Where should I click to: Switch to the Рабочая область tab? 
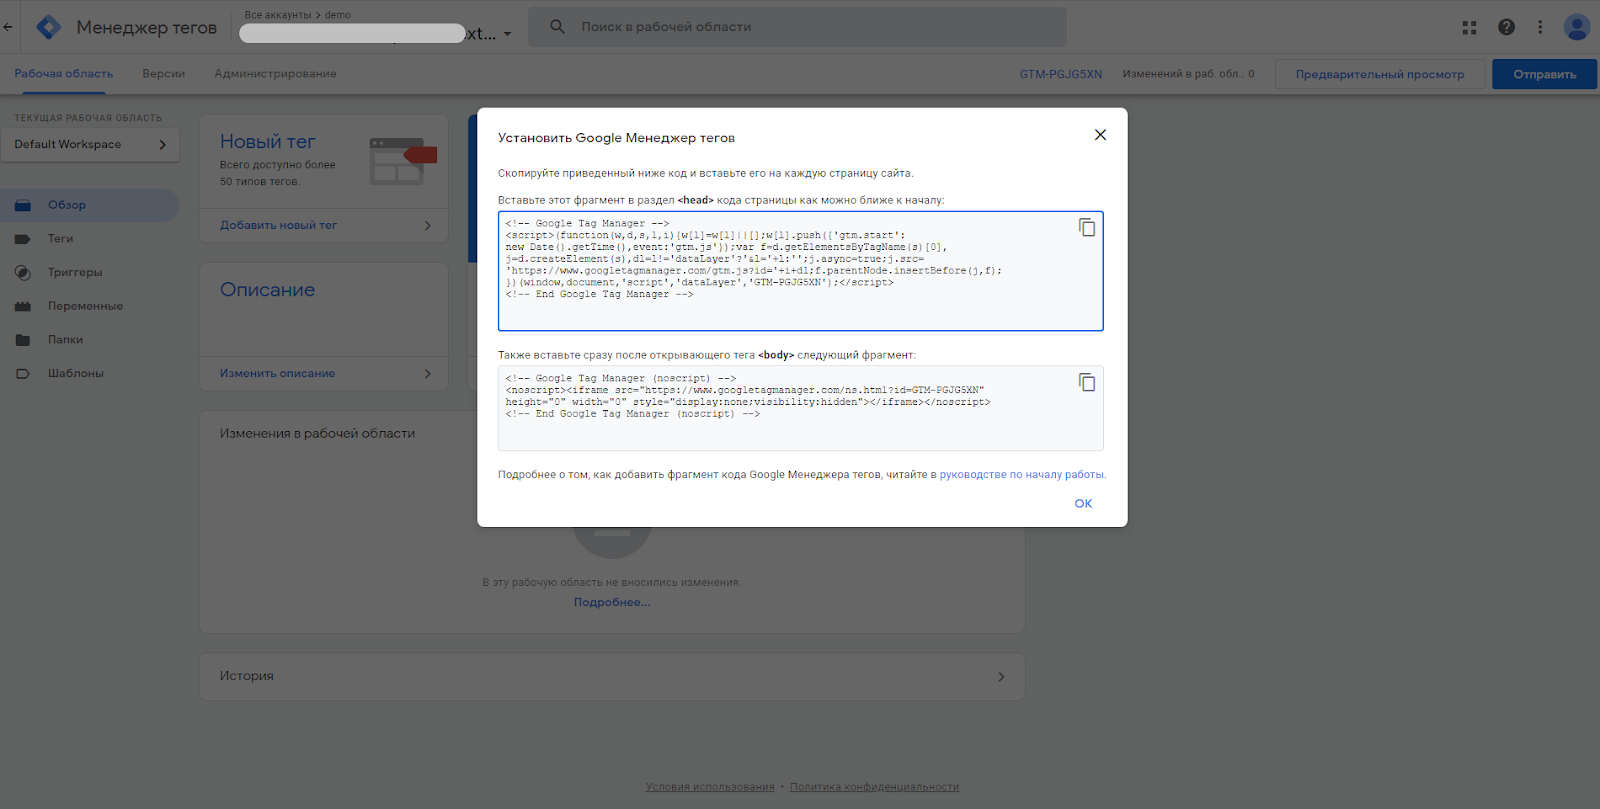pos(64,74)
